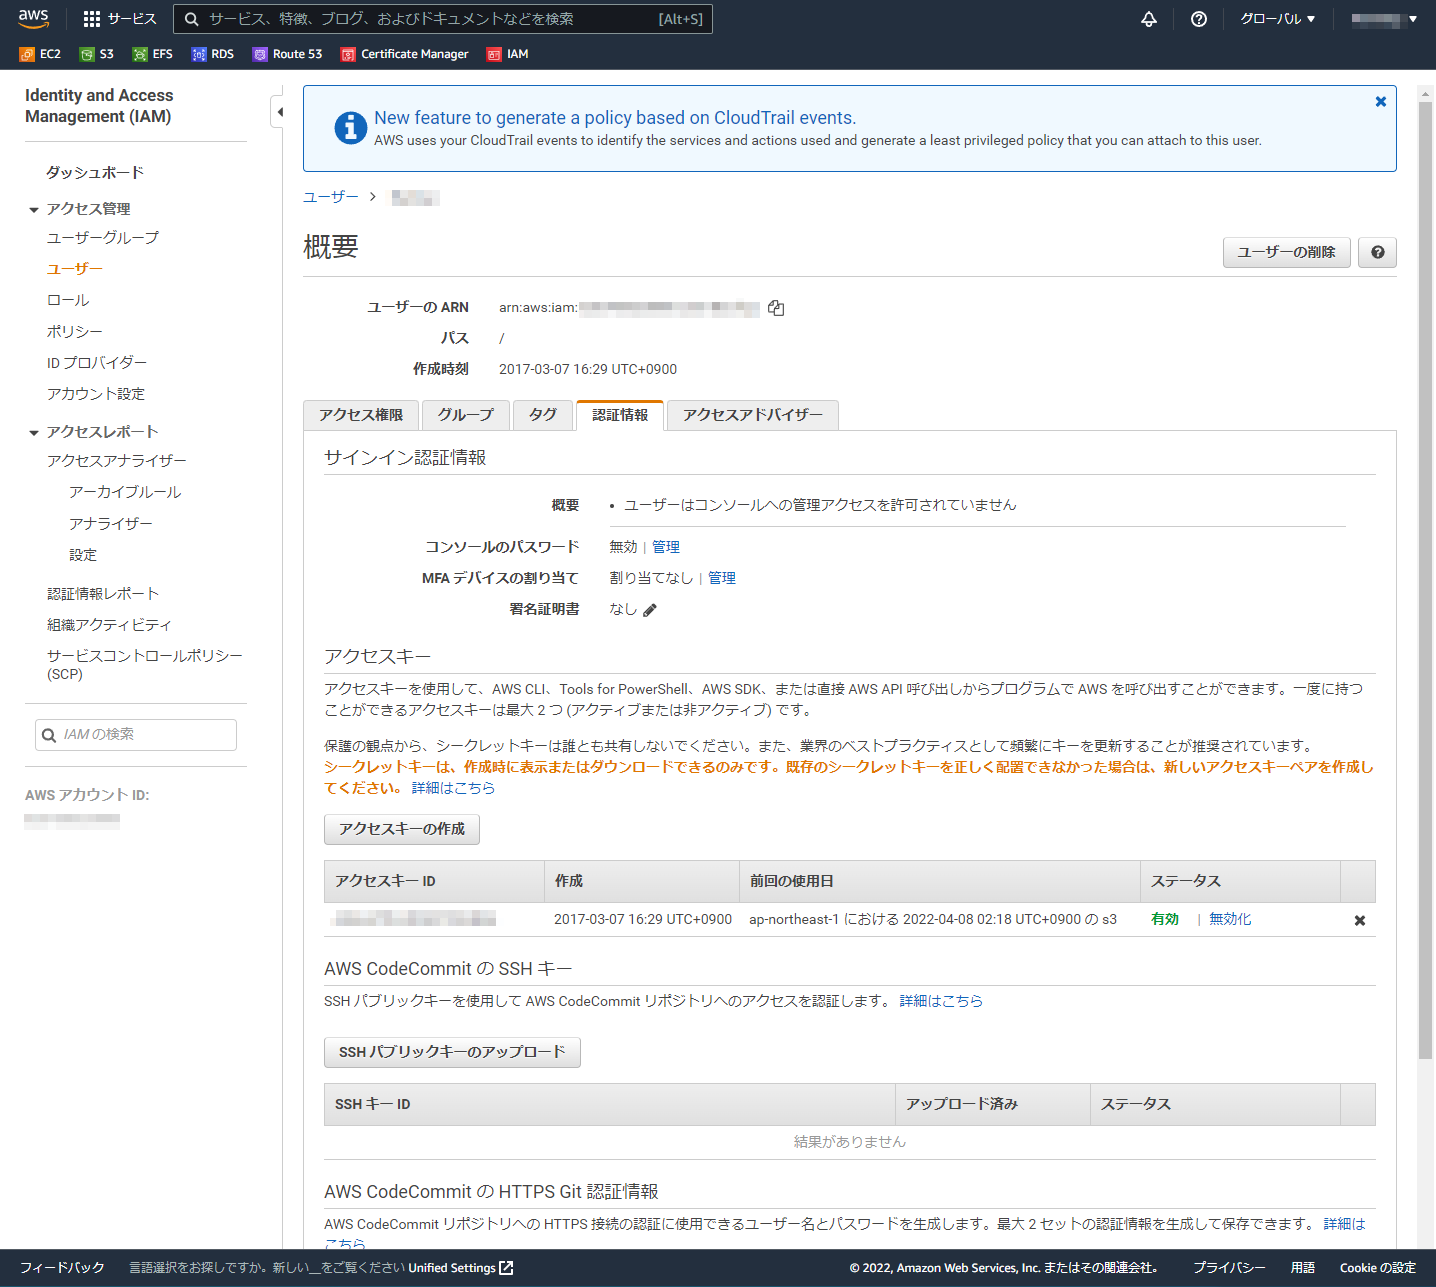Click SSH パブリックキーのアップロード button
The image size is (1436, 1287).
(x=452, y=1052)
